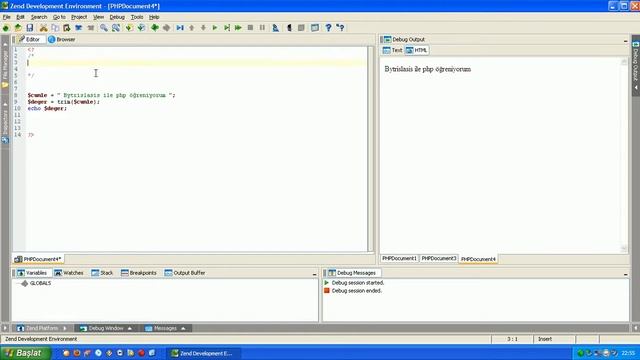Click the blue question mark Help icon

point(328,28)
